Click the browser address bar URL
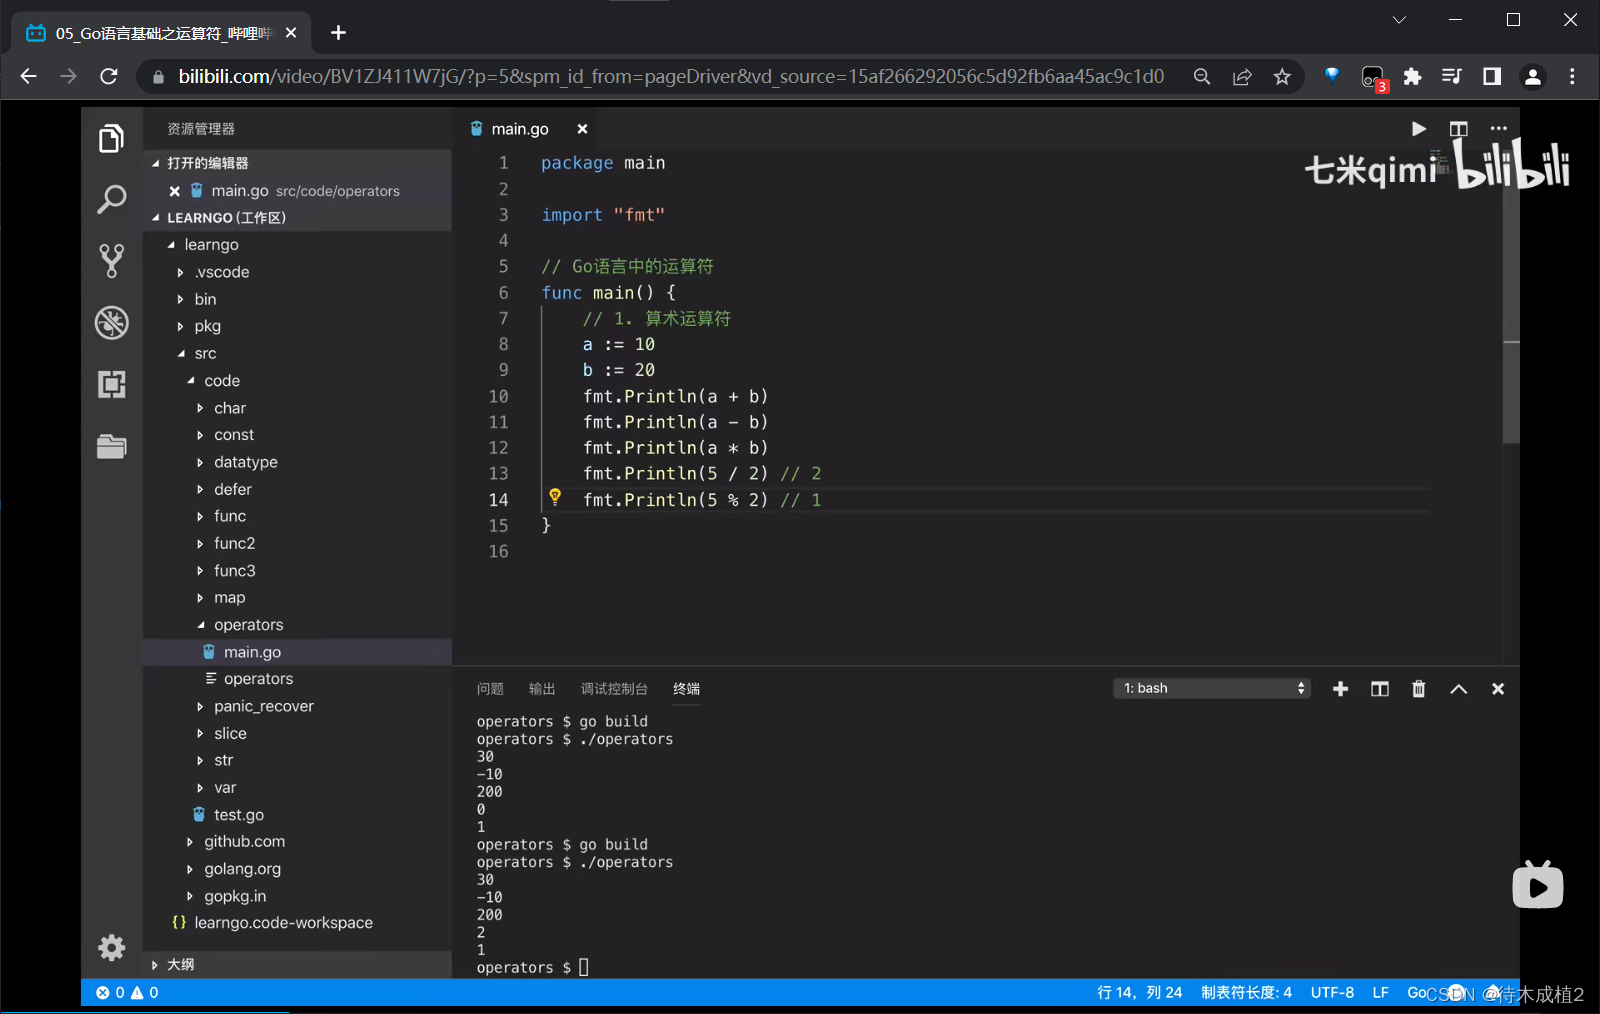This screenshot has width=1600, height=1014. point(671,77)
